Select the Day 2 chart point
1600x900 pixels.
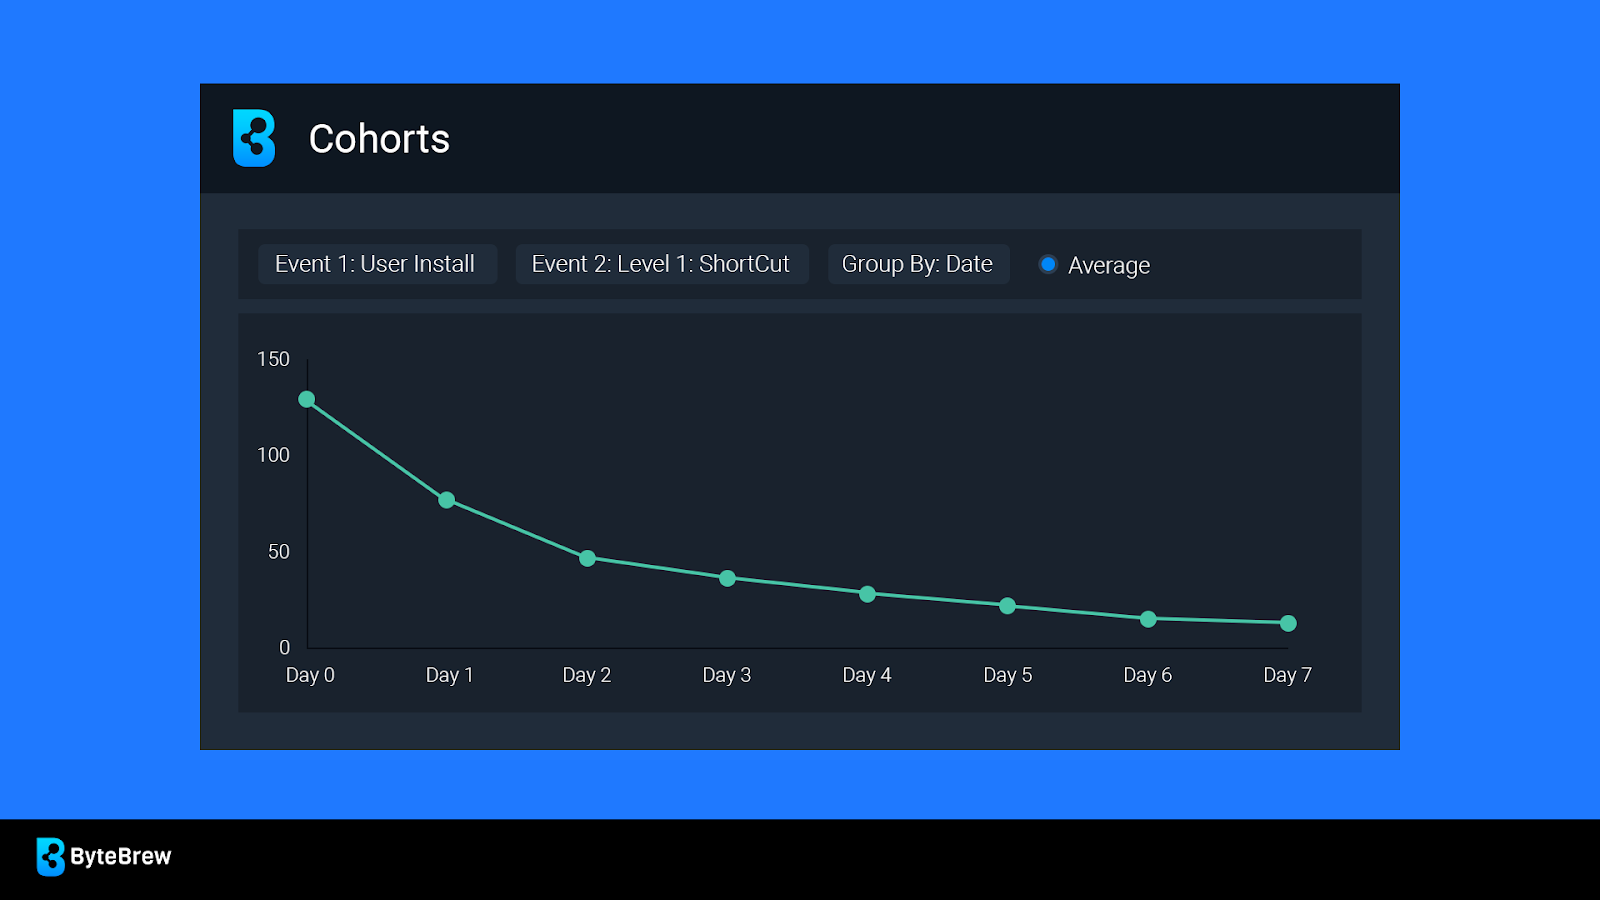(588, 558)
